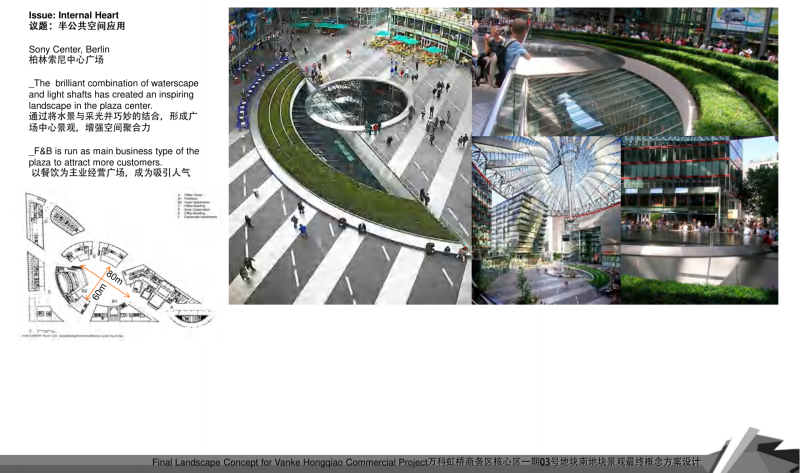
Task: Click the Chinese footer text 万科虹桥商务区核心区
Action: pyautogui.click(x=564, y=462)
